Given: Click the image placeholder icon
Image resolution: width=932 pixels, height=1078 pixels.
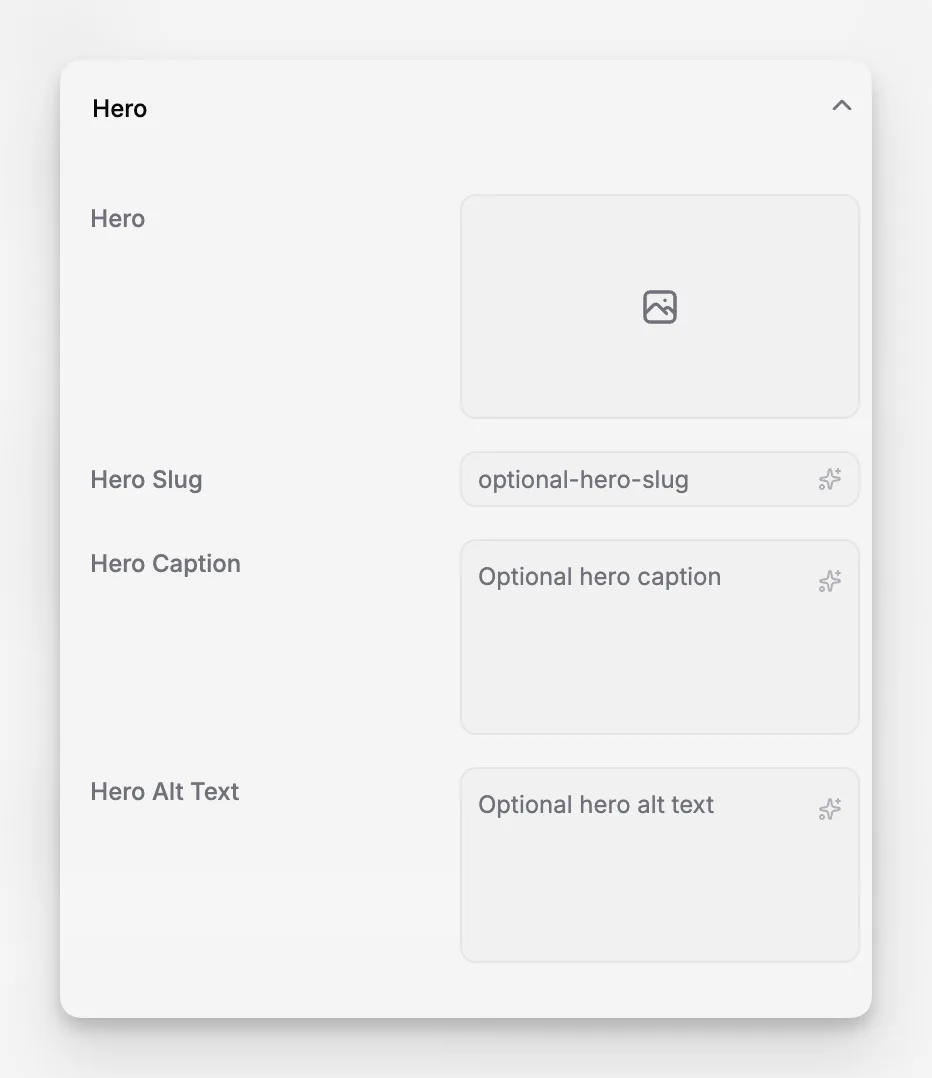Looking at the screenshot, I should click(660, 307).
